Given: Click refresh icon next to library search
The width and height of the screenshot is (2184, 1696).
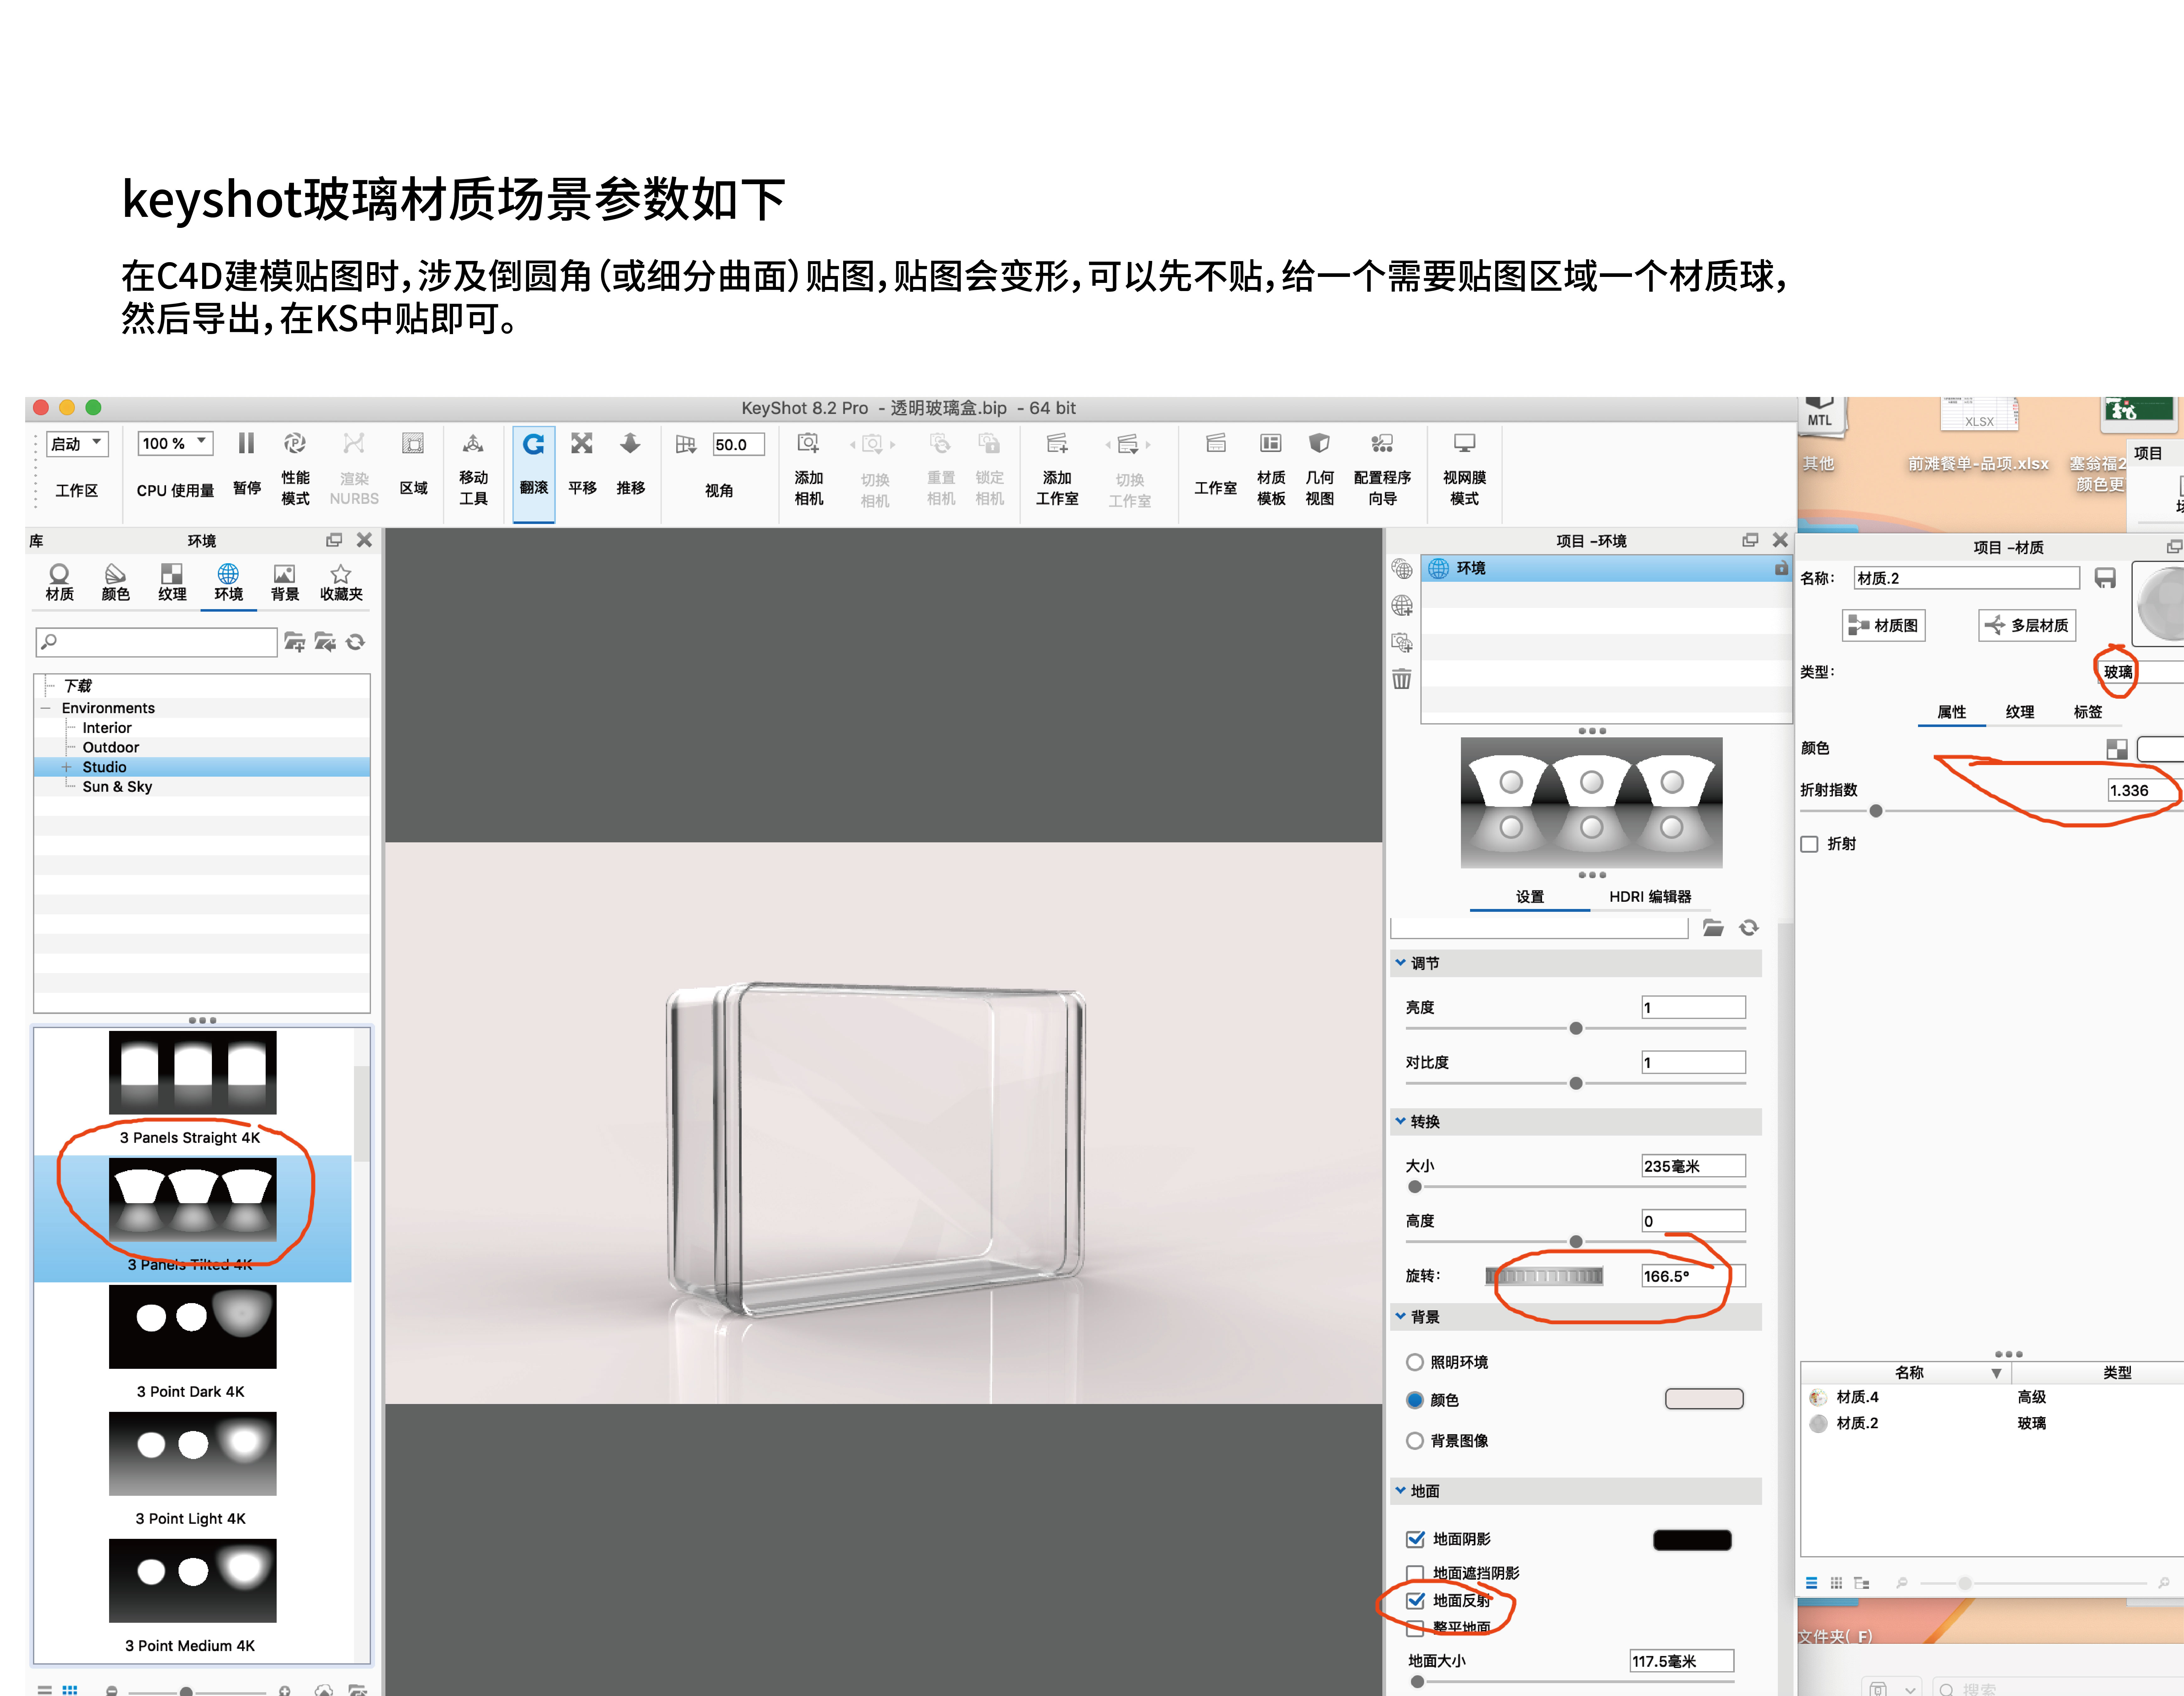Looking at the screenshot, I should click(355, 642).
